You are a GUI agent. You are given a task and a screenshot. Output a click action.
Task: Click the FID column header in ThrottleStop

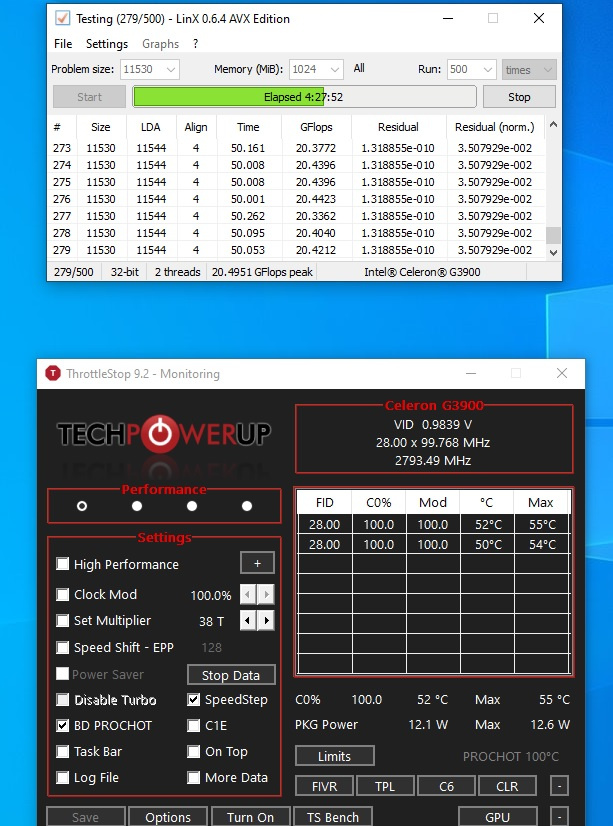324,503
